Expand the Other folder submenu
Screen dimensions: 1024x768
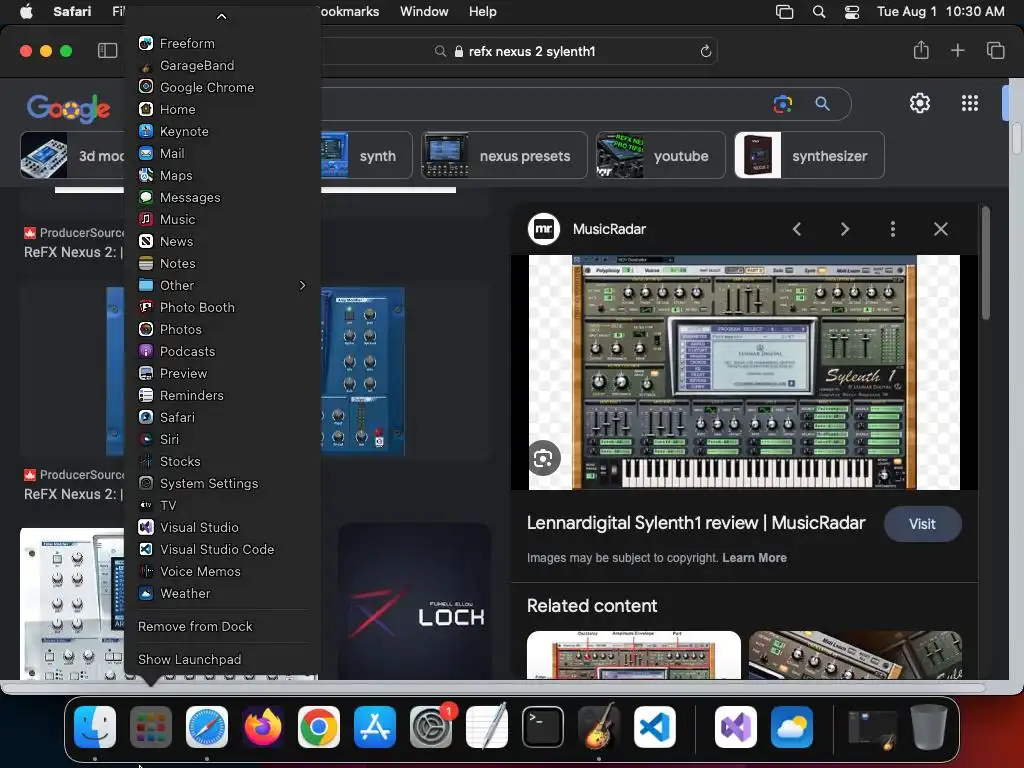pos(221,285)
